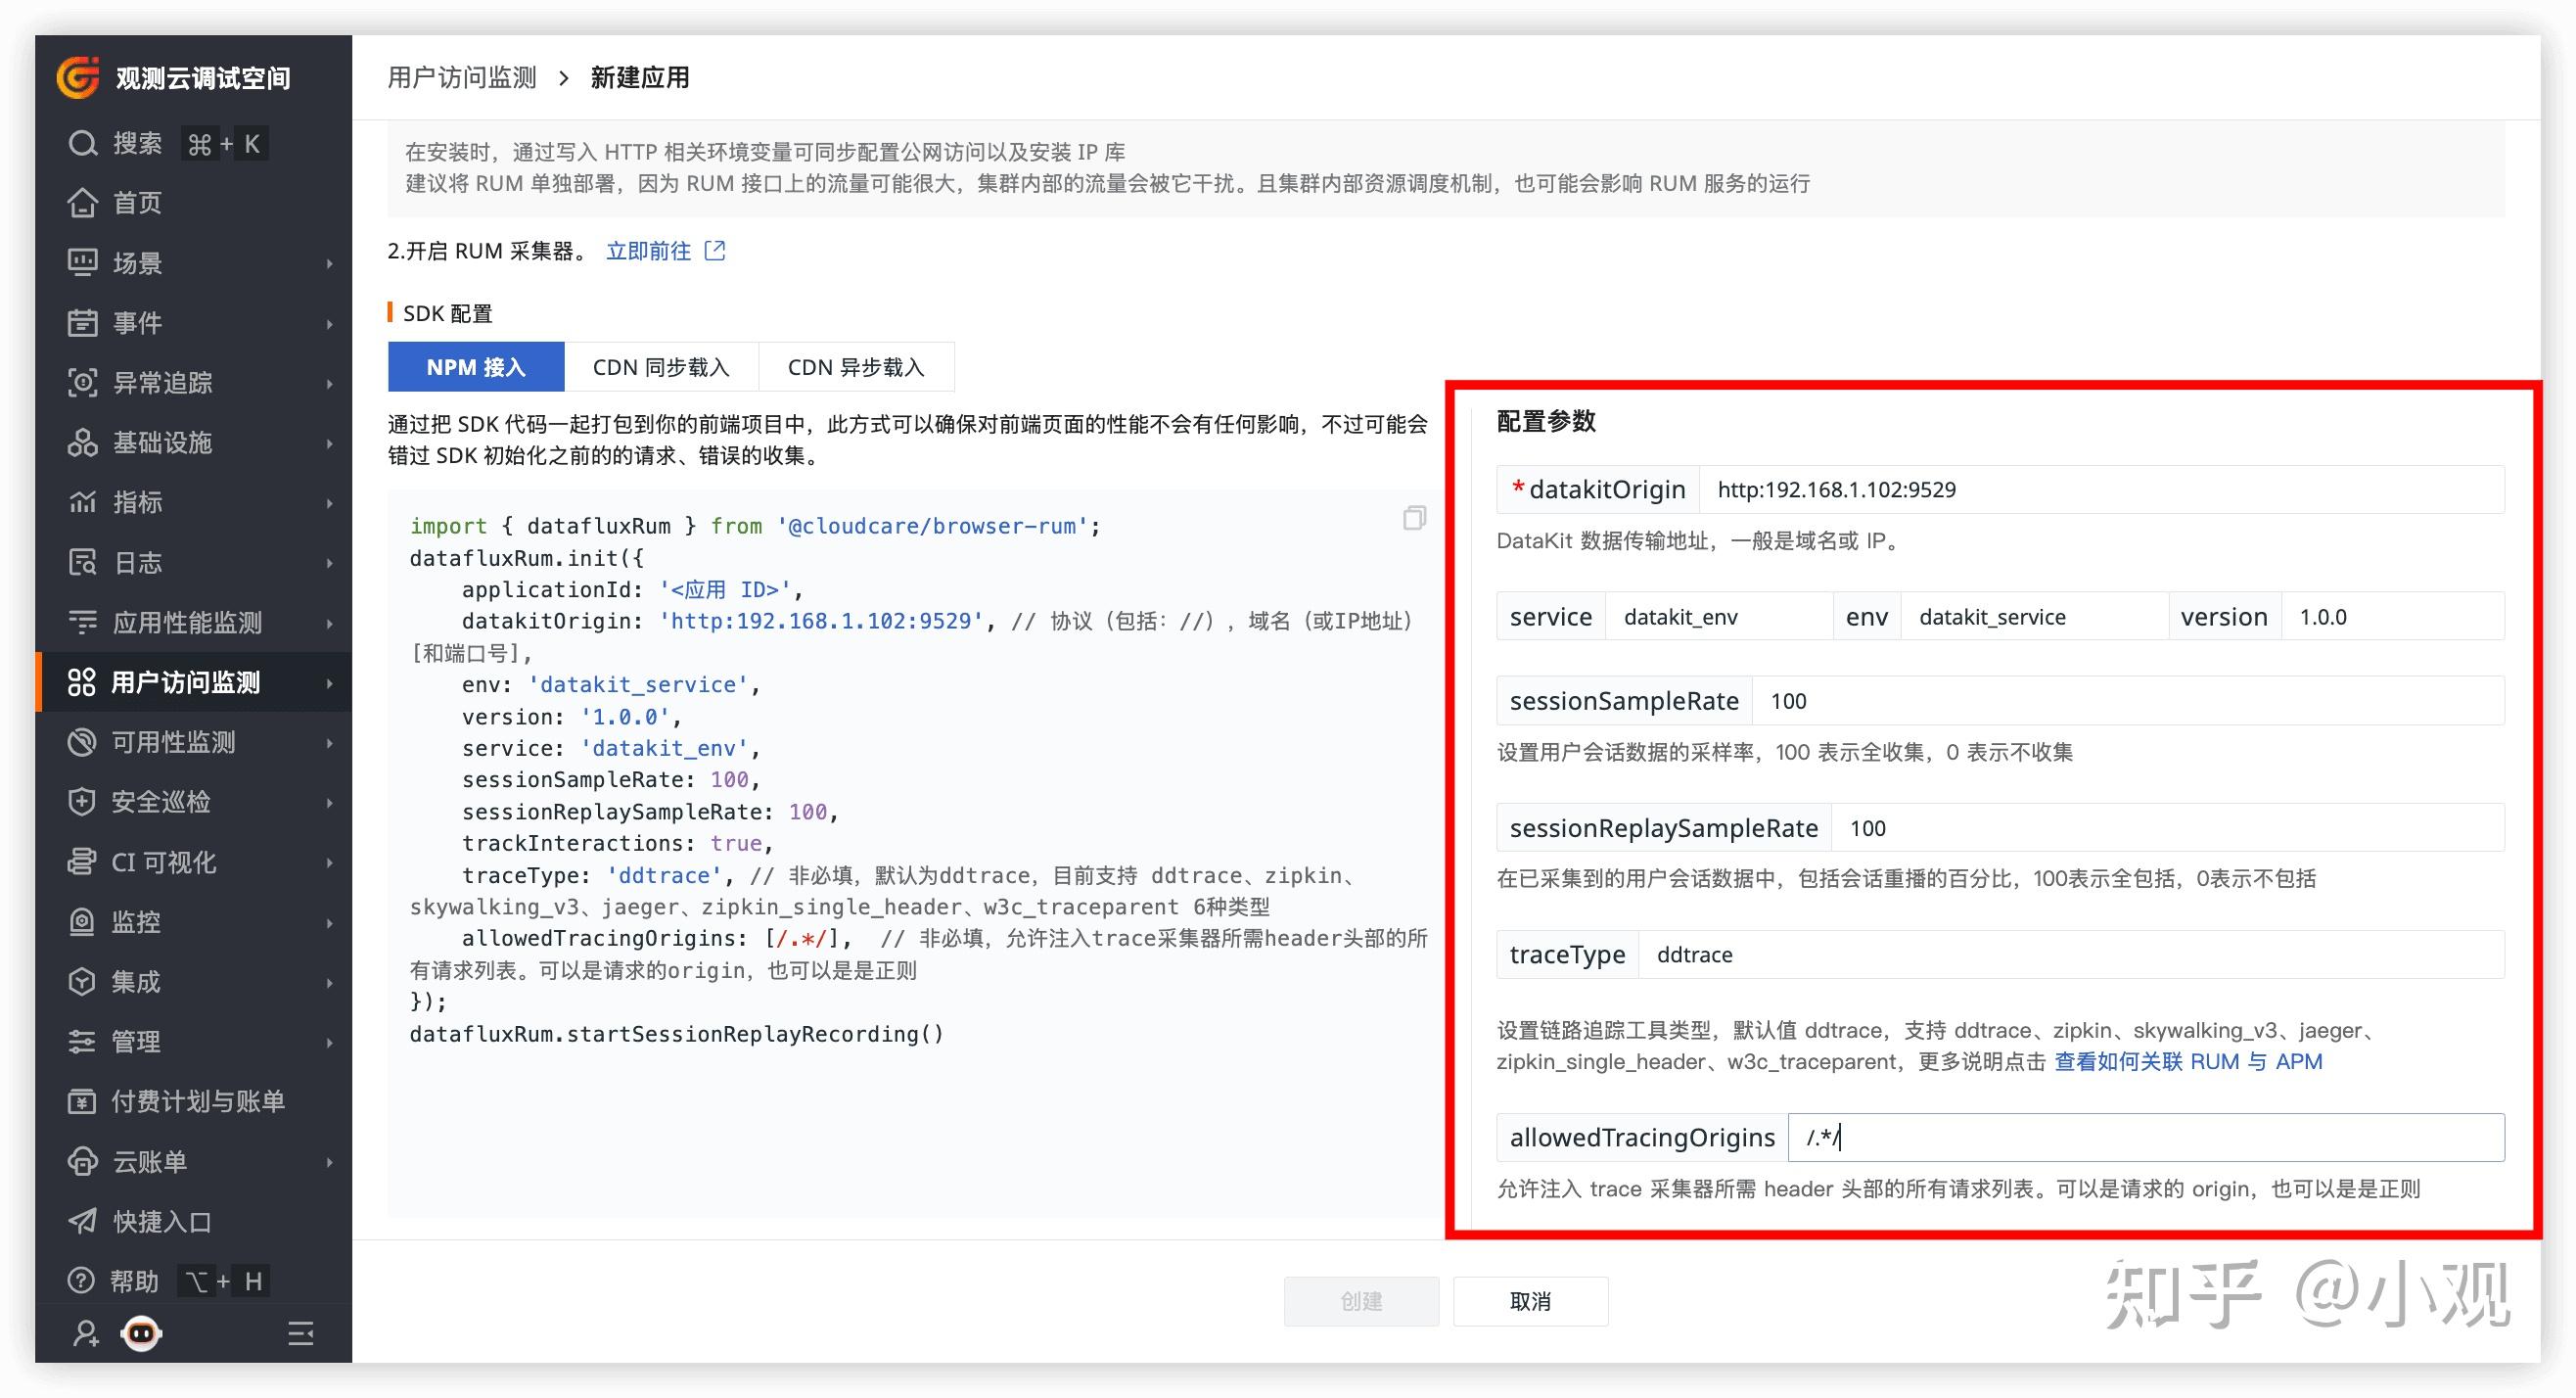Select the 监控 monitoring icon
The width and height of the screenshot is (2576, 1398).
[x=82, y=922]
